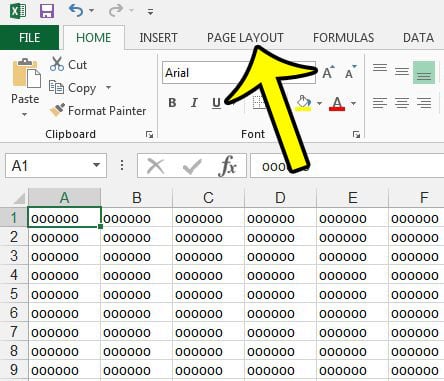Decrease font size with small A icon
Screen dimensions: 444x381
350,72
